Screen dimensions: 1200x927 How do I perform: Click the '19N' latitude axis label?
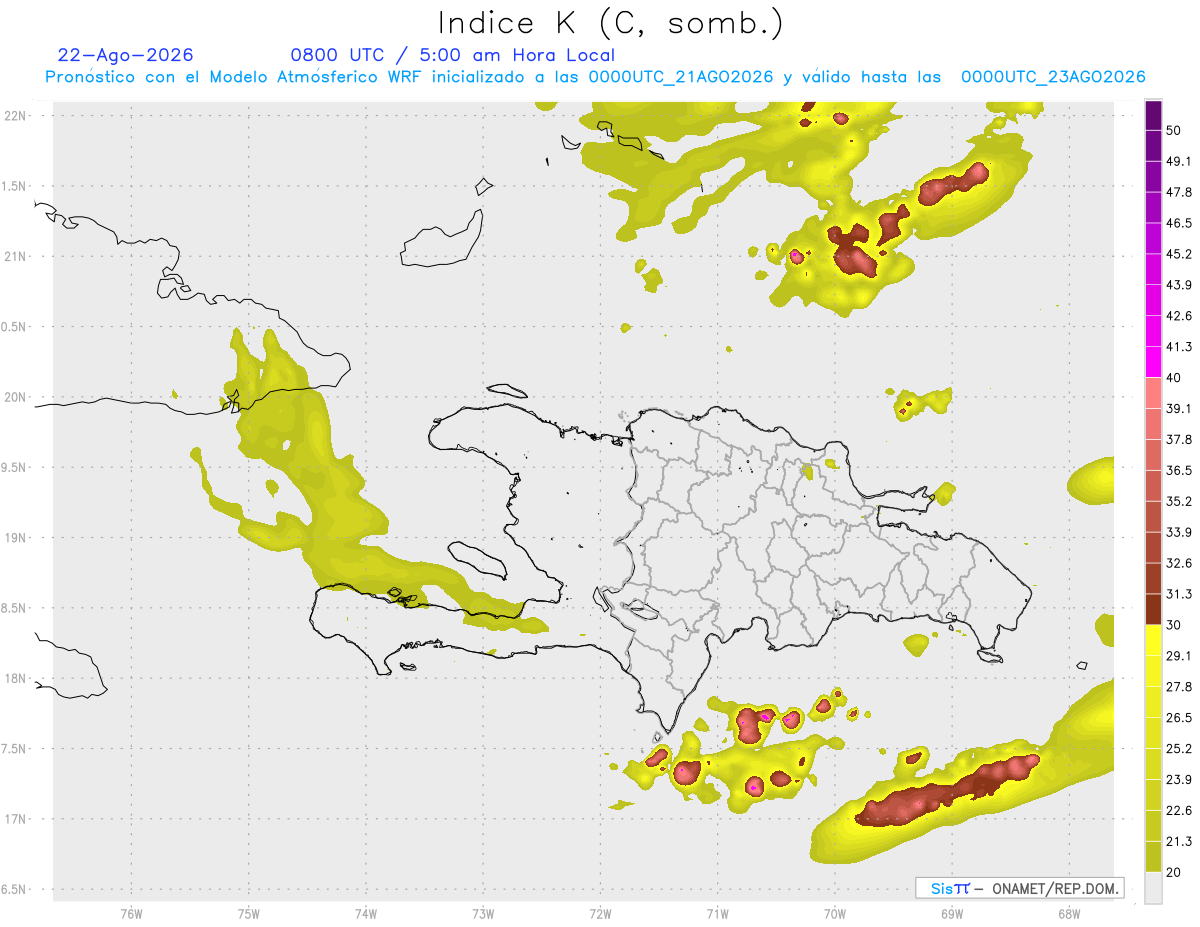point(15,537)
